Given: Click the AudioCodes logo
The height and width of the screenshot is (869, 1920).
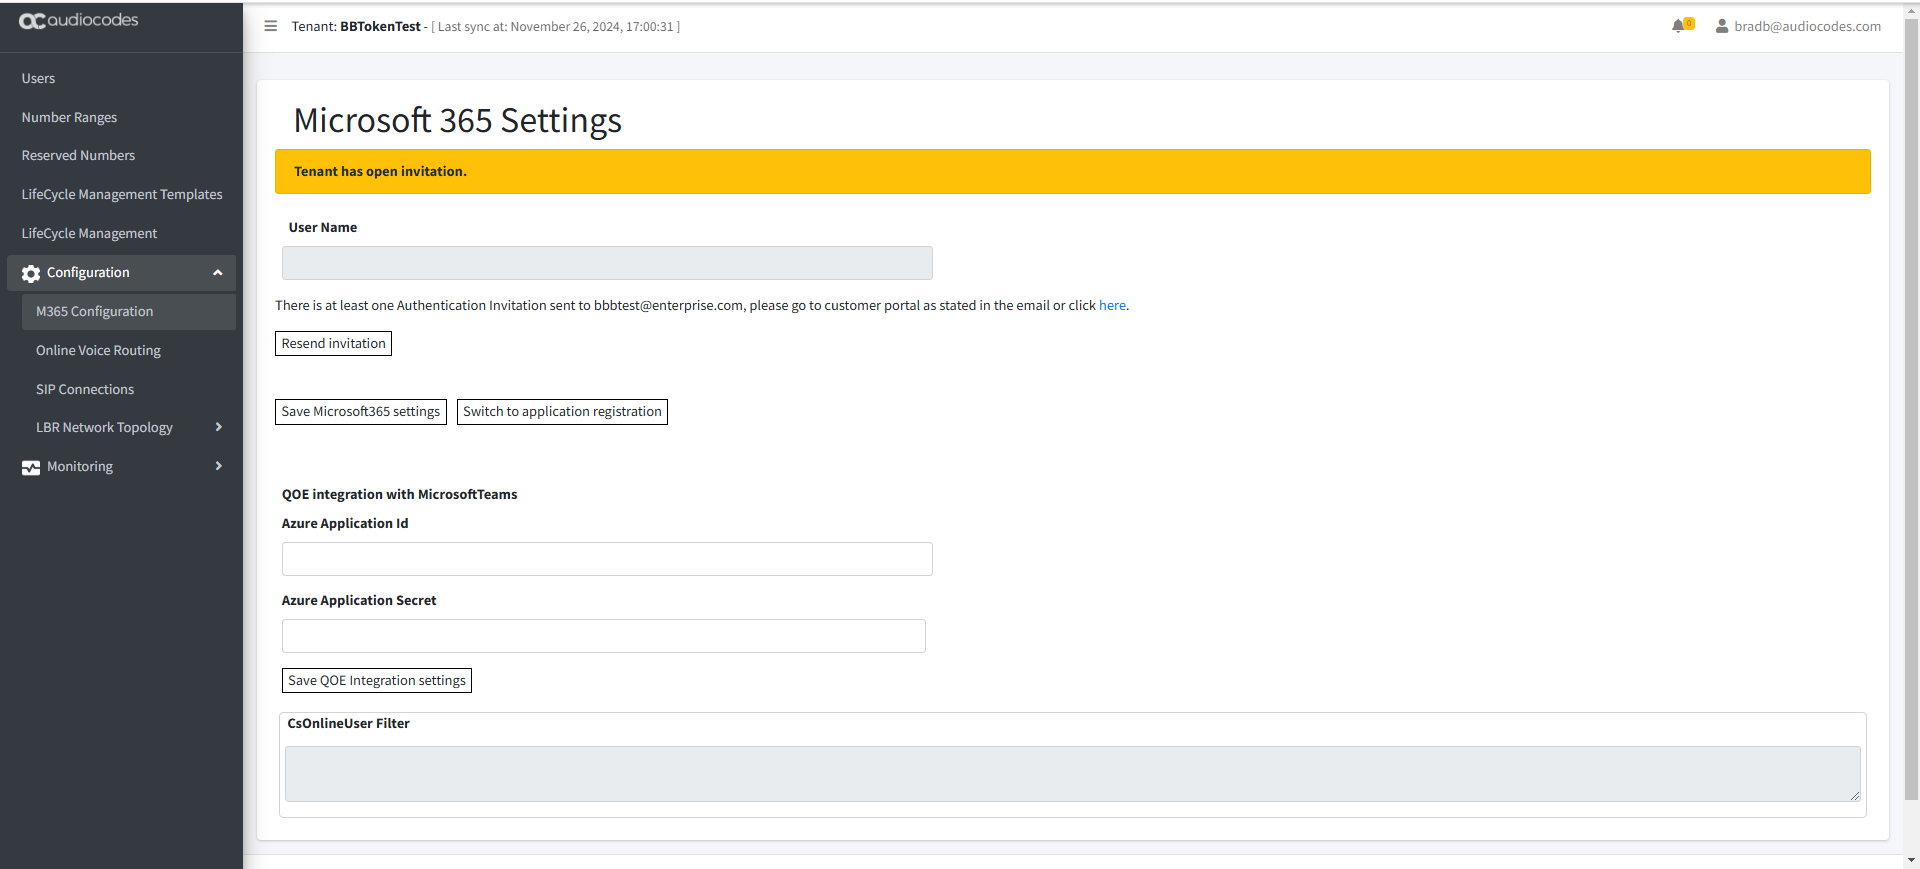Looking at the screenshot, I should coord(79,21).
